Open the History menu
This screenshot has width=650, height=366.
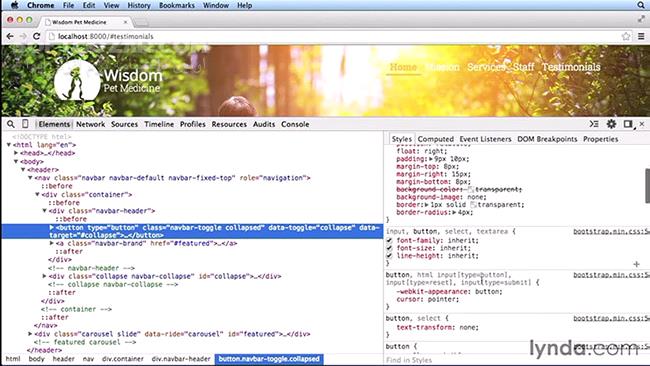[139, 5]
